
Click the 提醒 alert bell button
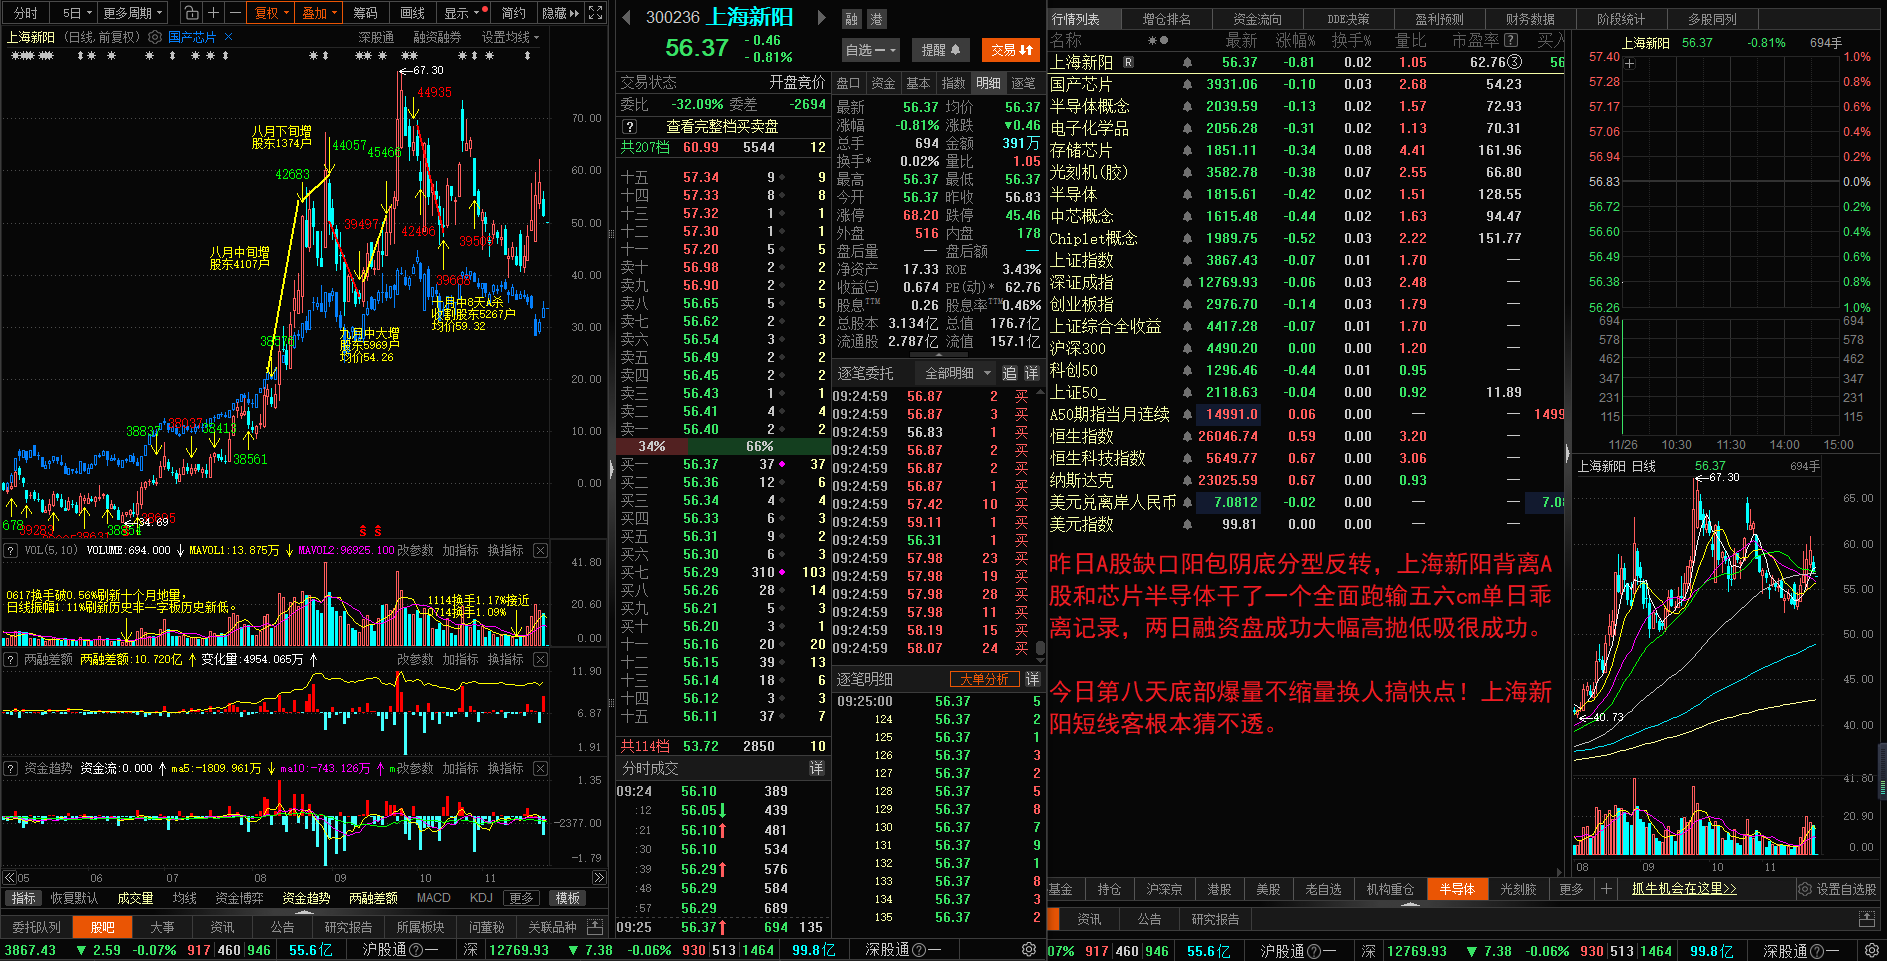click(x=941, y=50)
